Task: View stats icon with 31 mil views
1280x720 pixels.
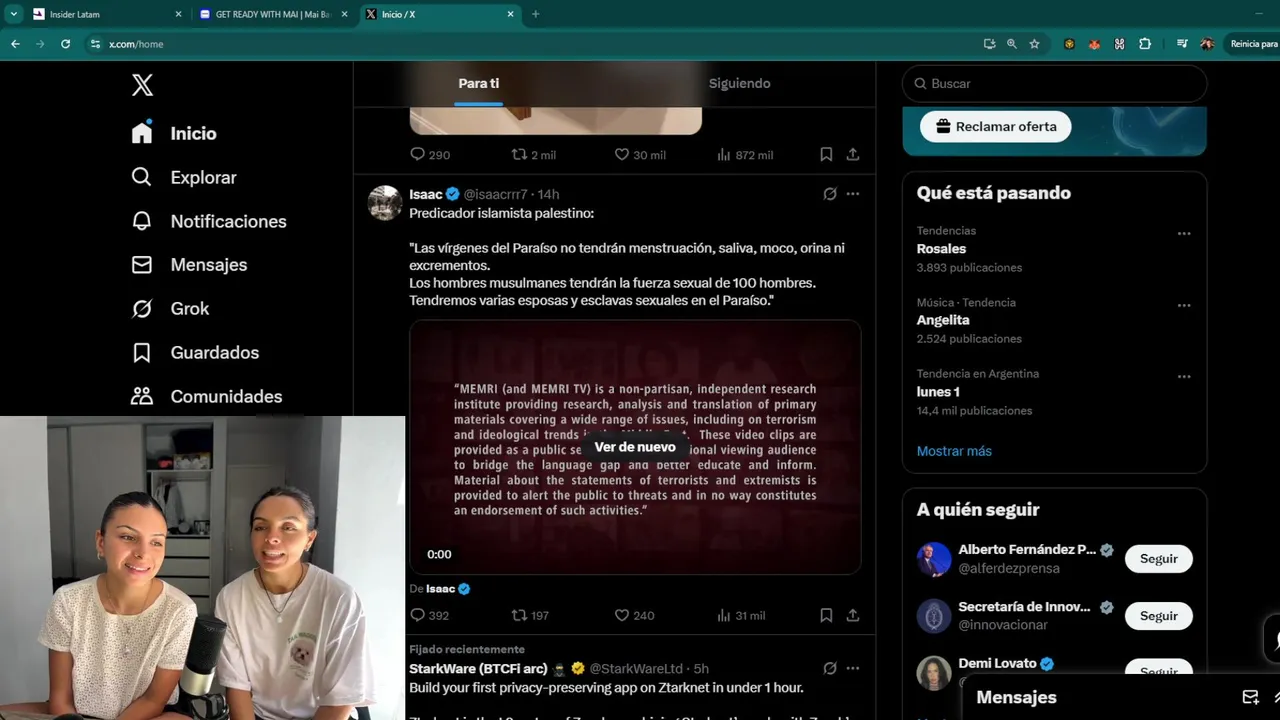Action: [724, 615]
